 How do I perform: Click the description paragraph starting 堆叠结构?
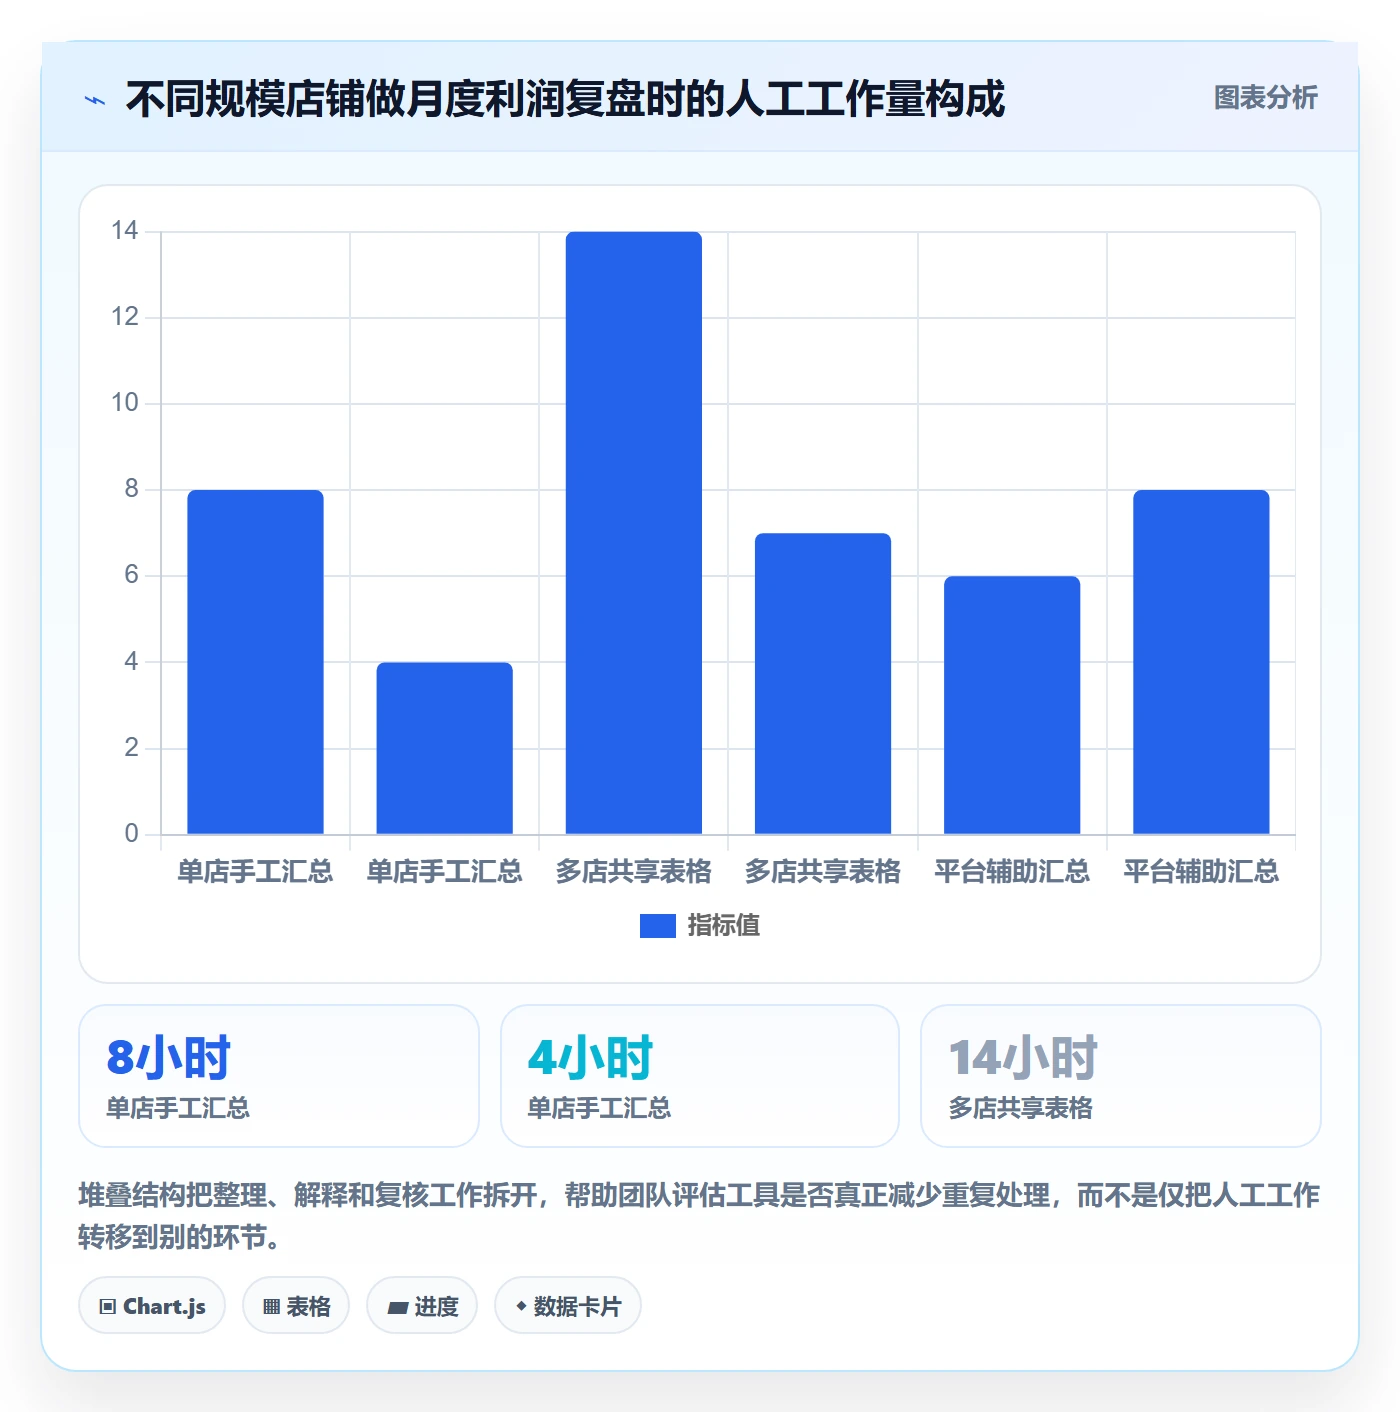point(699,1216)
